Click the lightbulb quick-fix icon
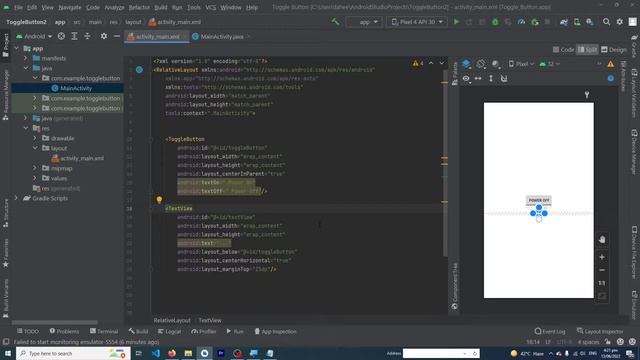The height and width of the screenshot is (360, 640). (x=159, y=200)
